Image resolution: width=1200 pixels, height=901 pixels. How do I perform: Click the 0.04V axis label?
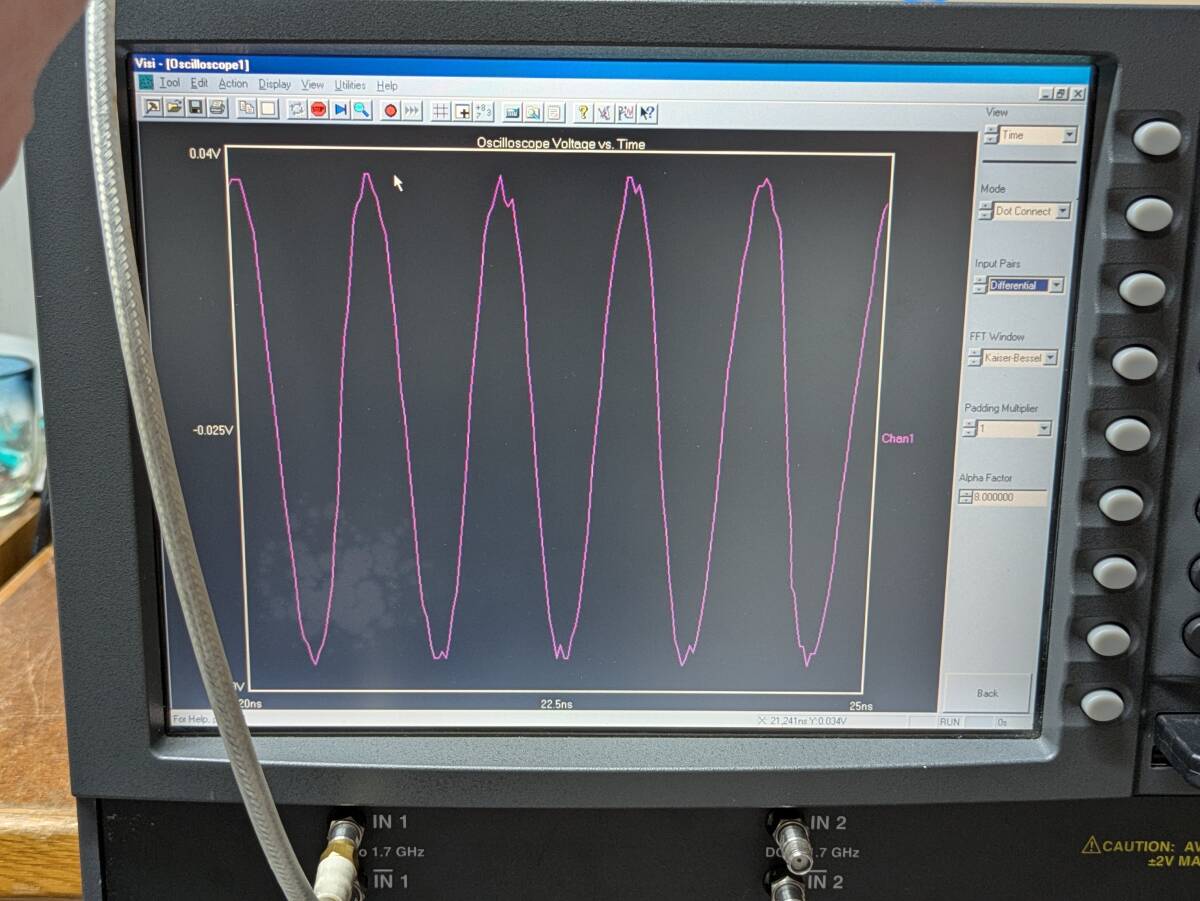click(x=203, y=154)
